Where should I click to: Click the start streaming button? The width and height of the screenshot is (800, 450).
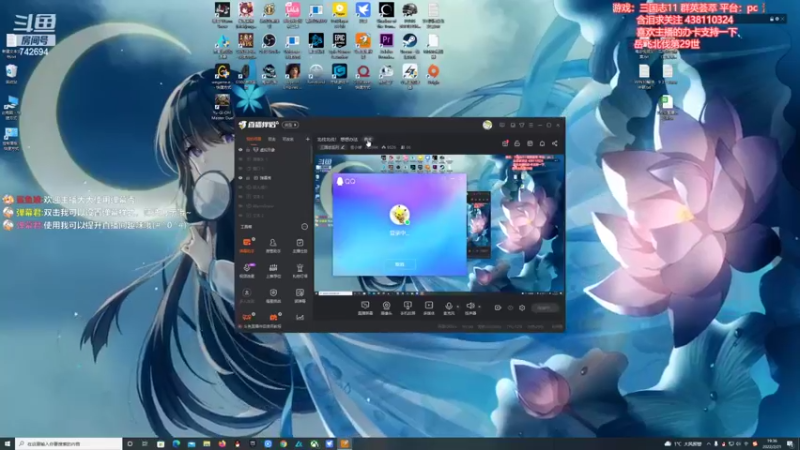544,308
